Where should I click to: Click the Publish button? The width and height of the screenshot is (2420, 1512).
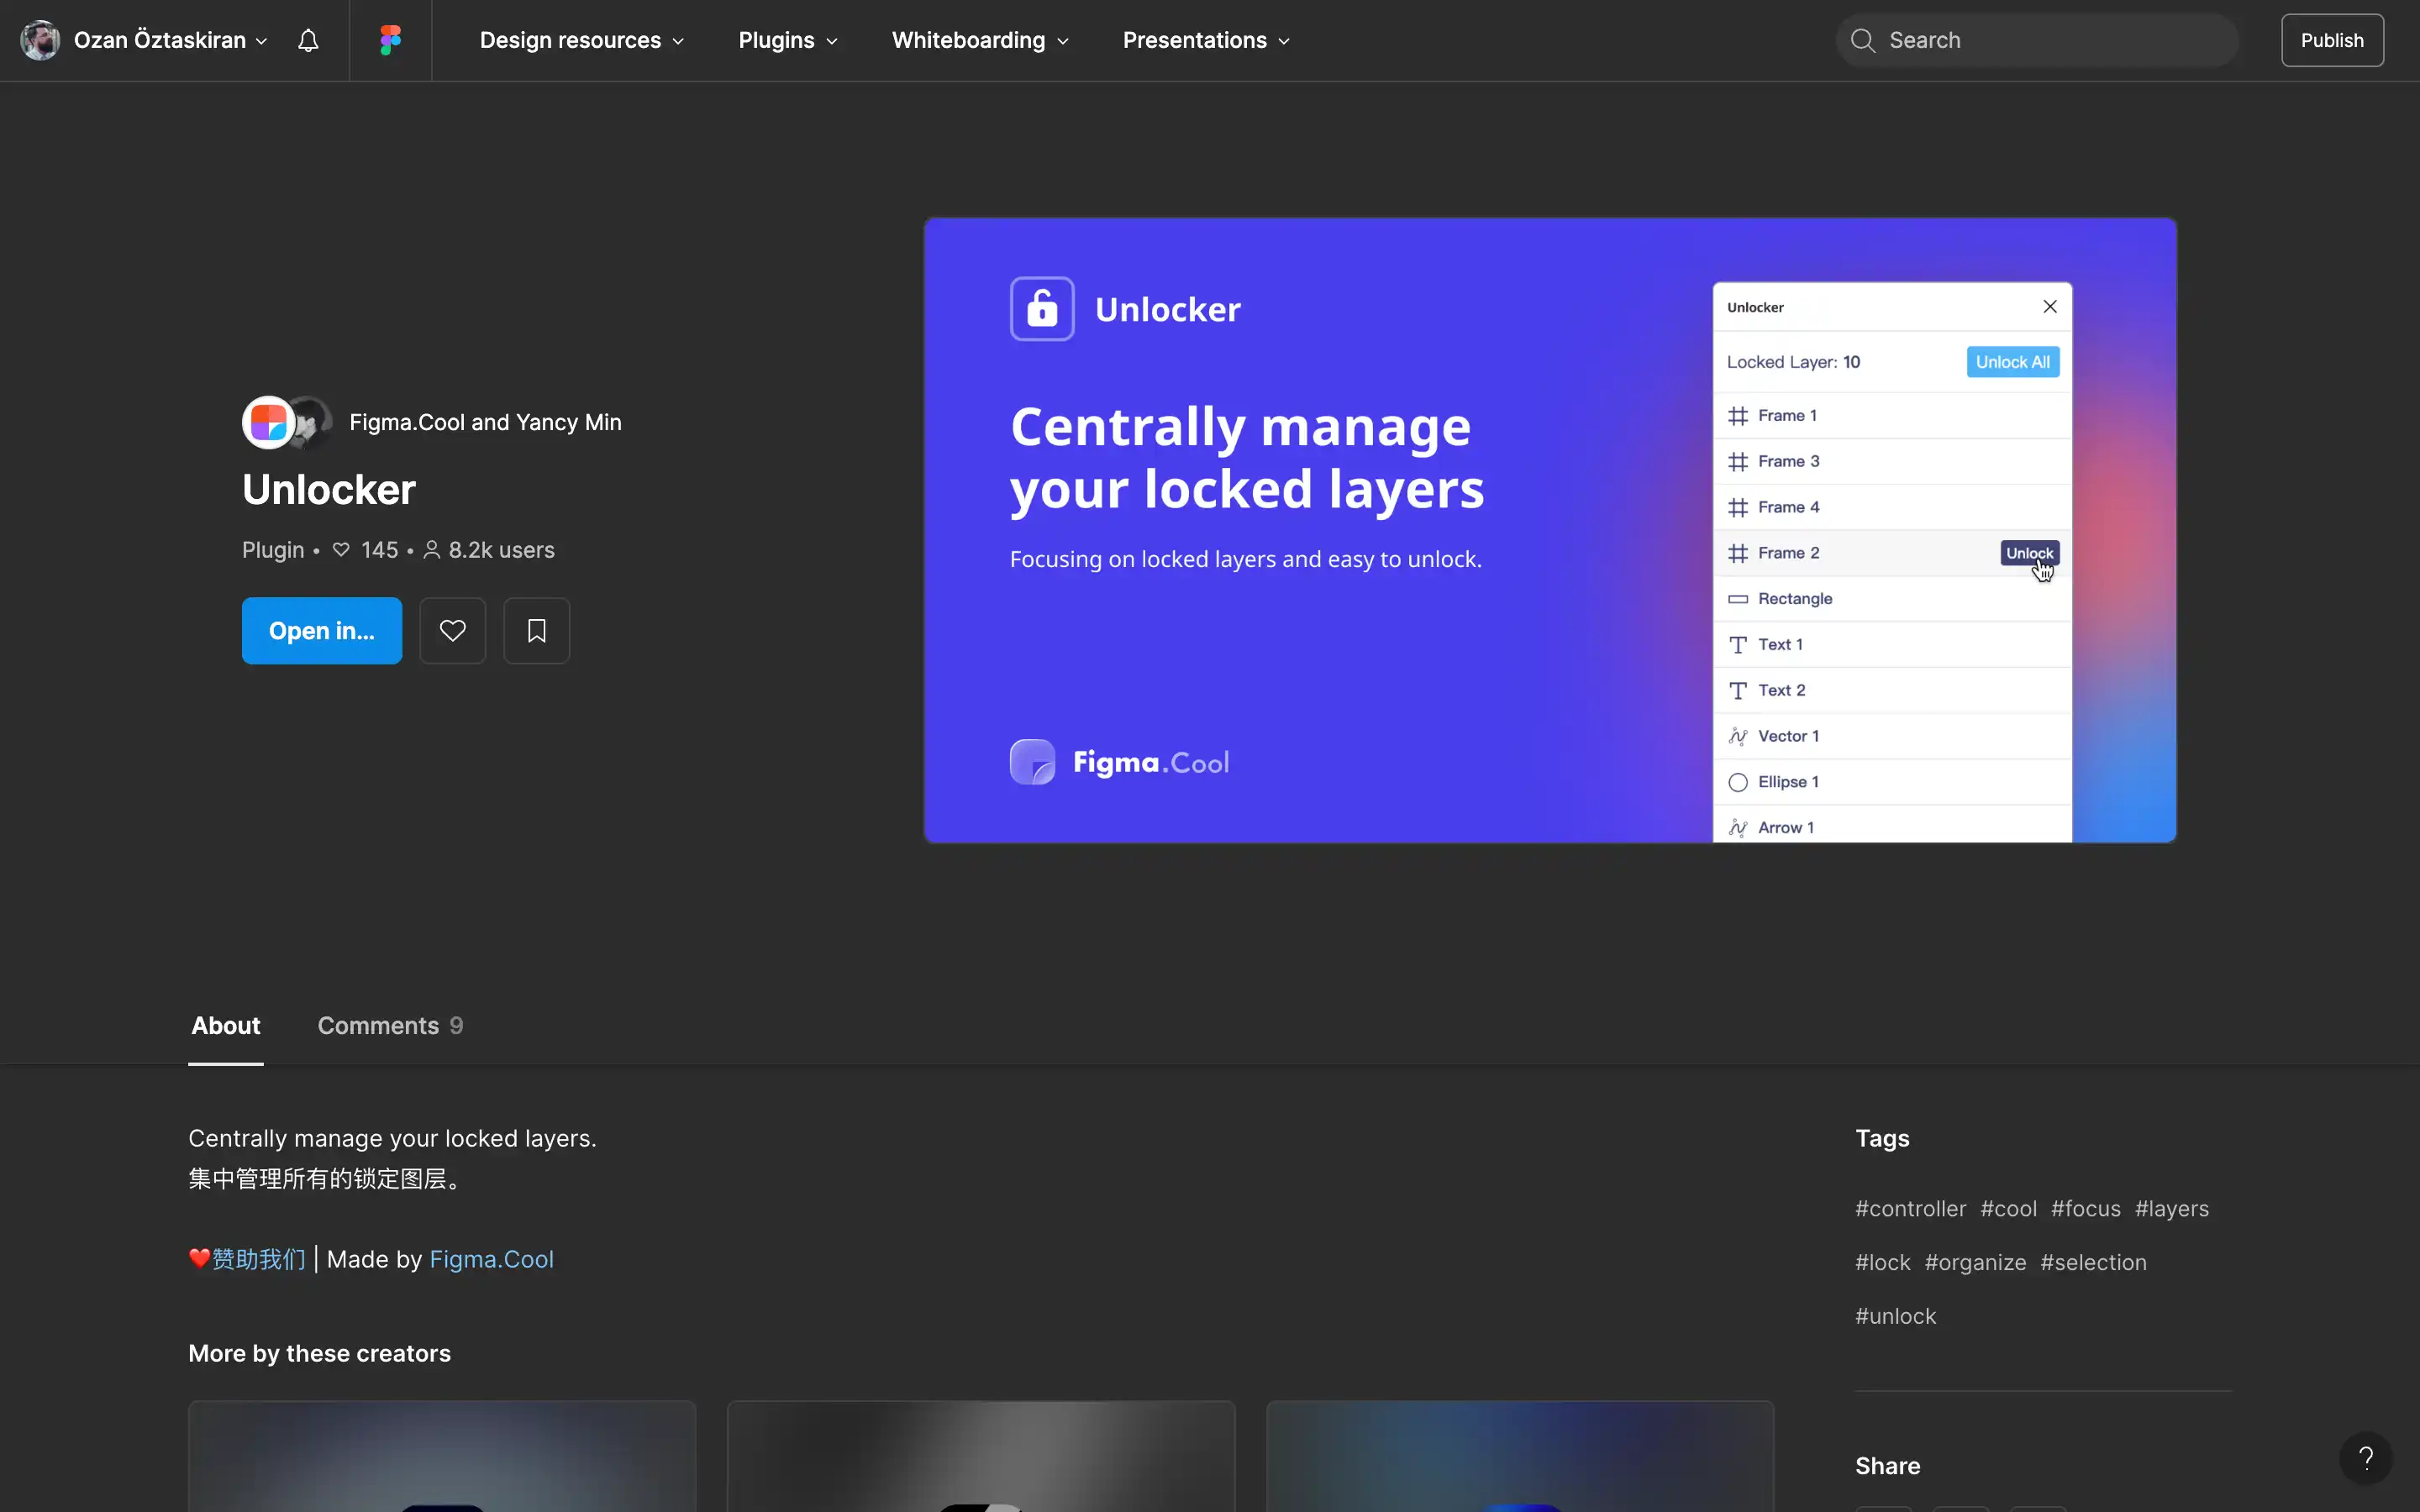(2332, 40)
